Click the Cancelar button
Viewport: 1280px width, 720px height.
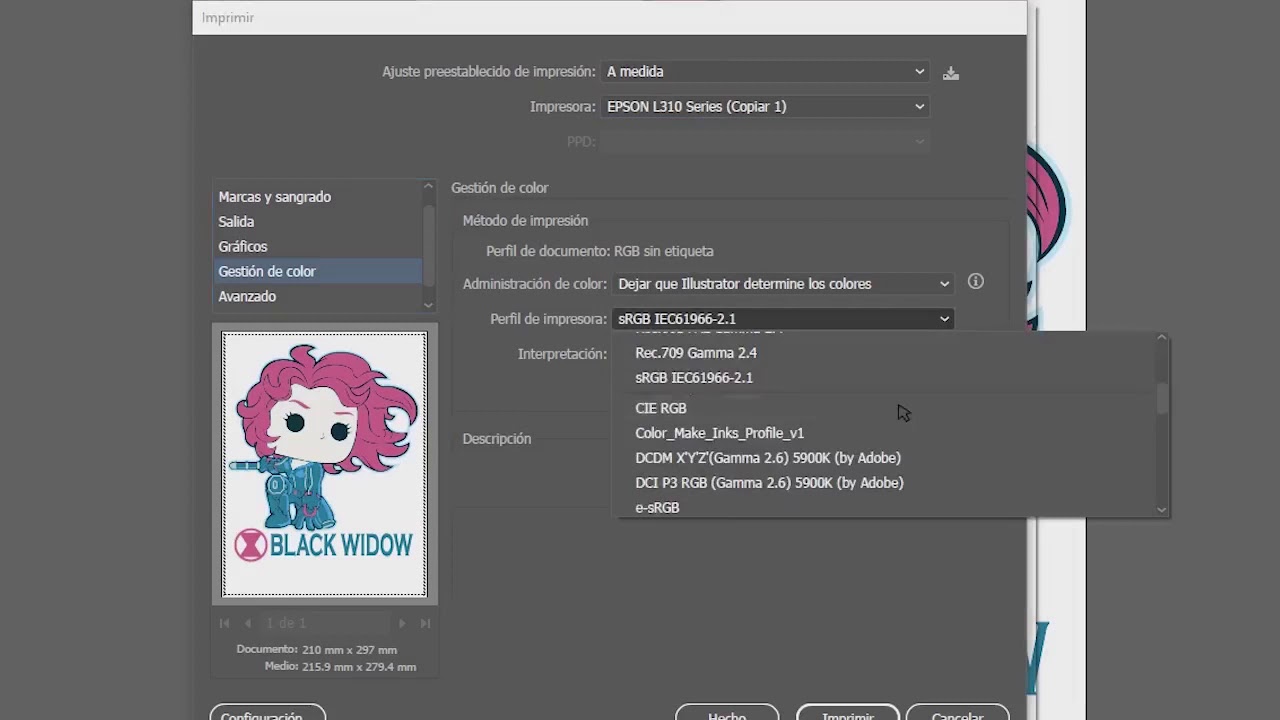(x=957, y=714)
